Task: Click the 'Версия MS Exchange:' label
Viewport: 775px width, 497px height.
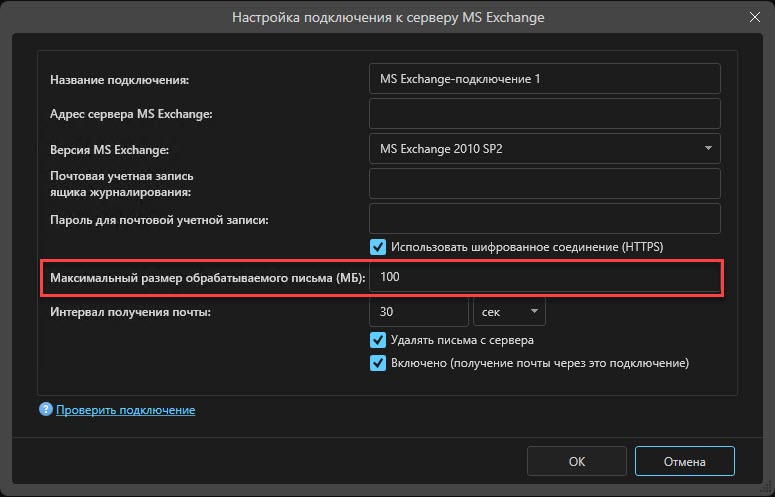Action: coord(109,150)
